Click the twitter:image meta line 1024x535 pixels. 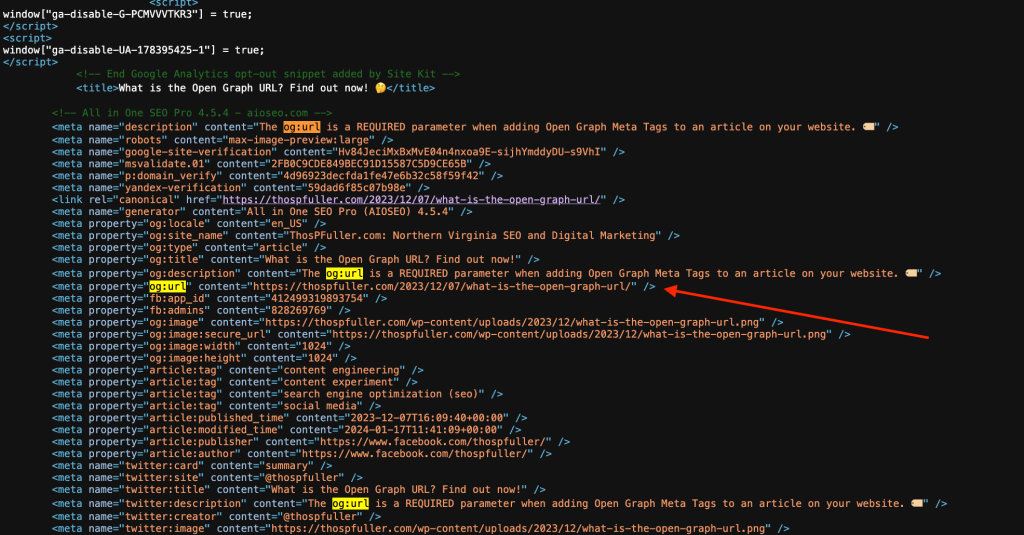point(421,528)
